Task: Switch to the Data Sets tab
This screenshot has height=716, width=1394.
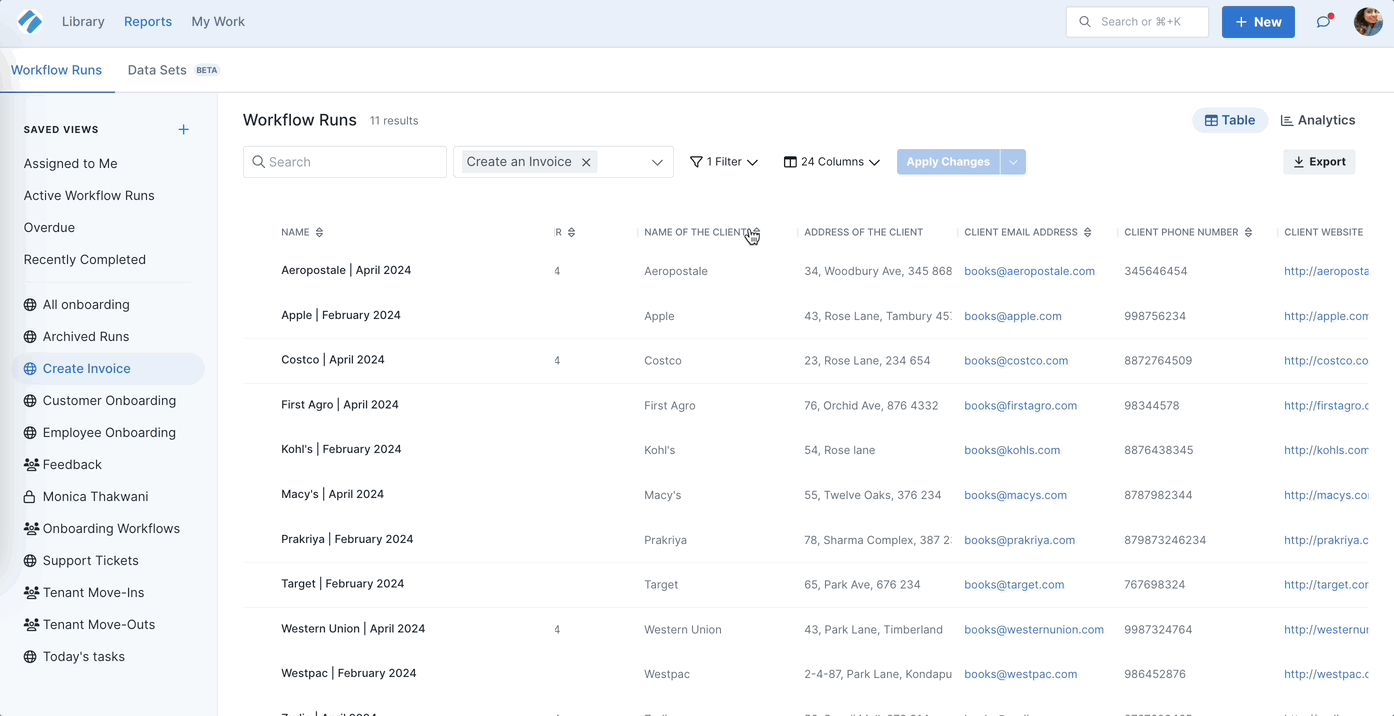Action: tap(158, 70)
